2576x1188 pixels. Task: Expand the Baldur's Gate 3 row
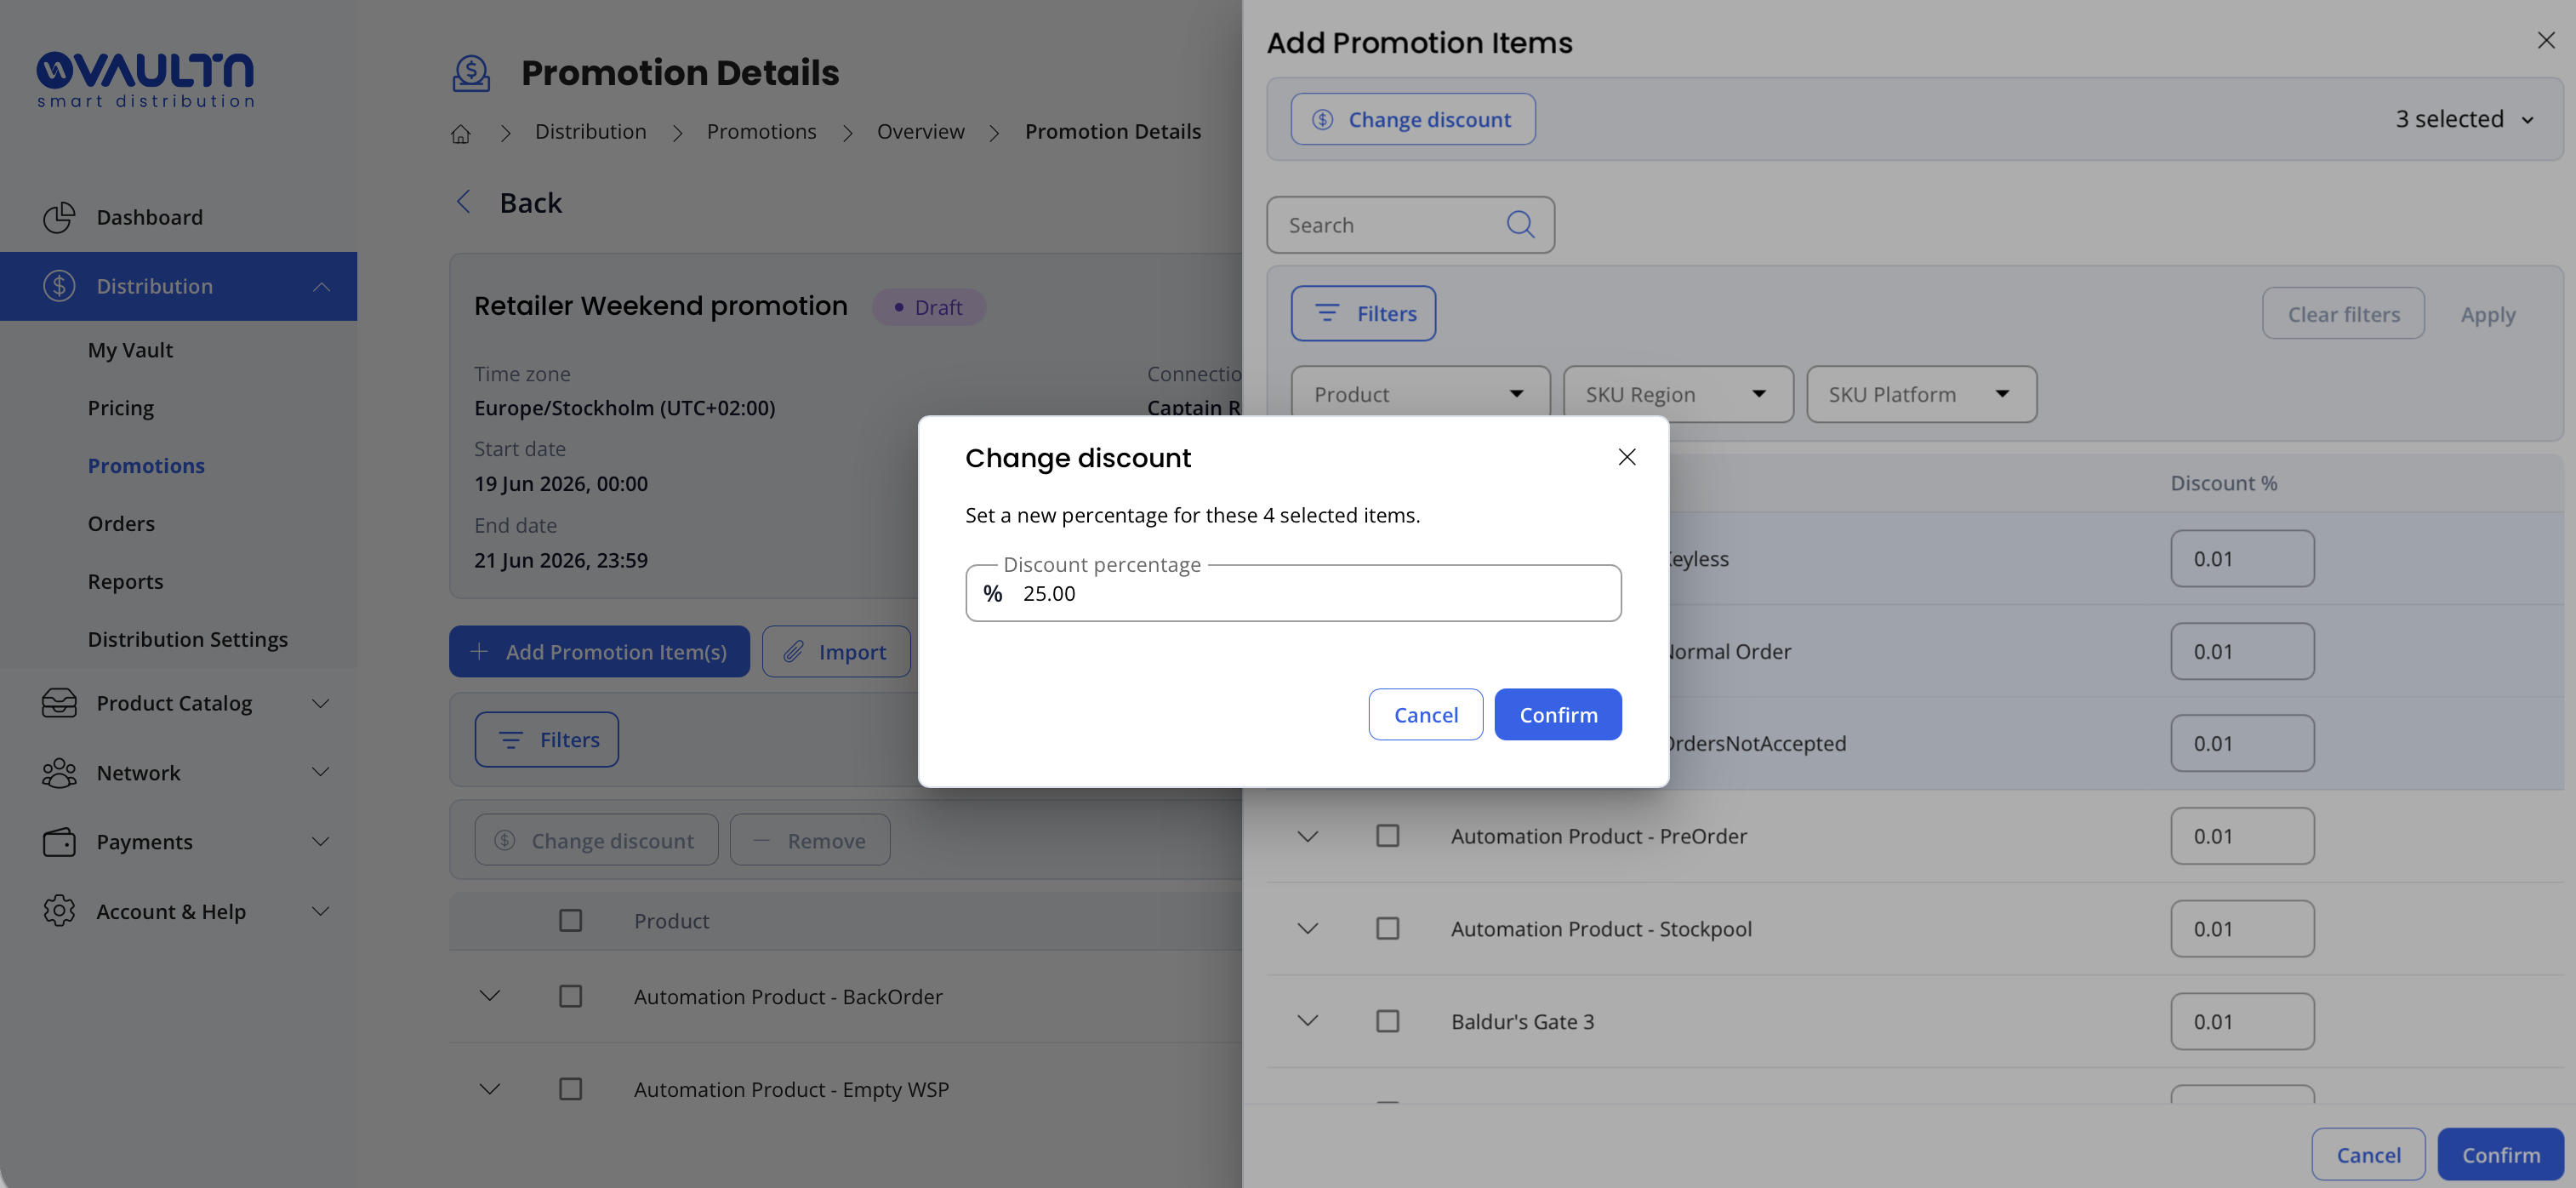click(x=1307, y=1020)
